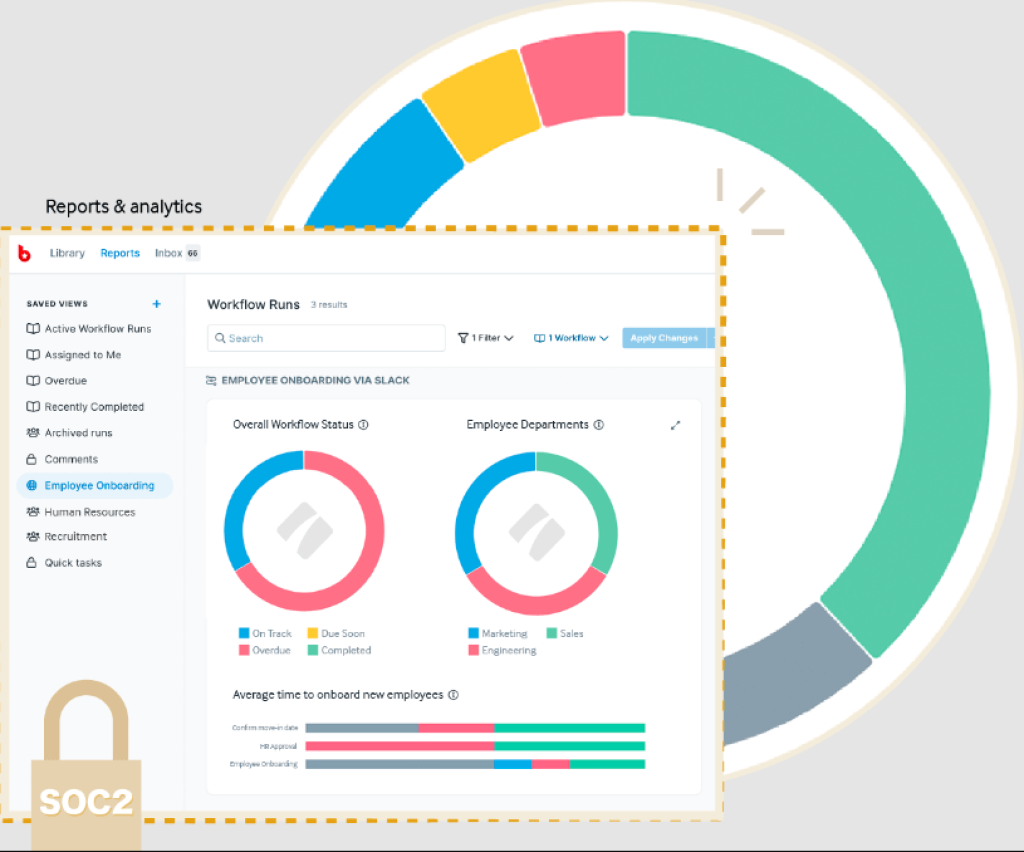The height and width of the screenshot is (852, 1024).
Task: Click the info icon beside Average time to onboard
Action: tap(454, 694)
